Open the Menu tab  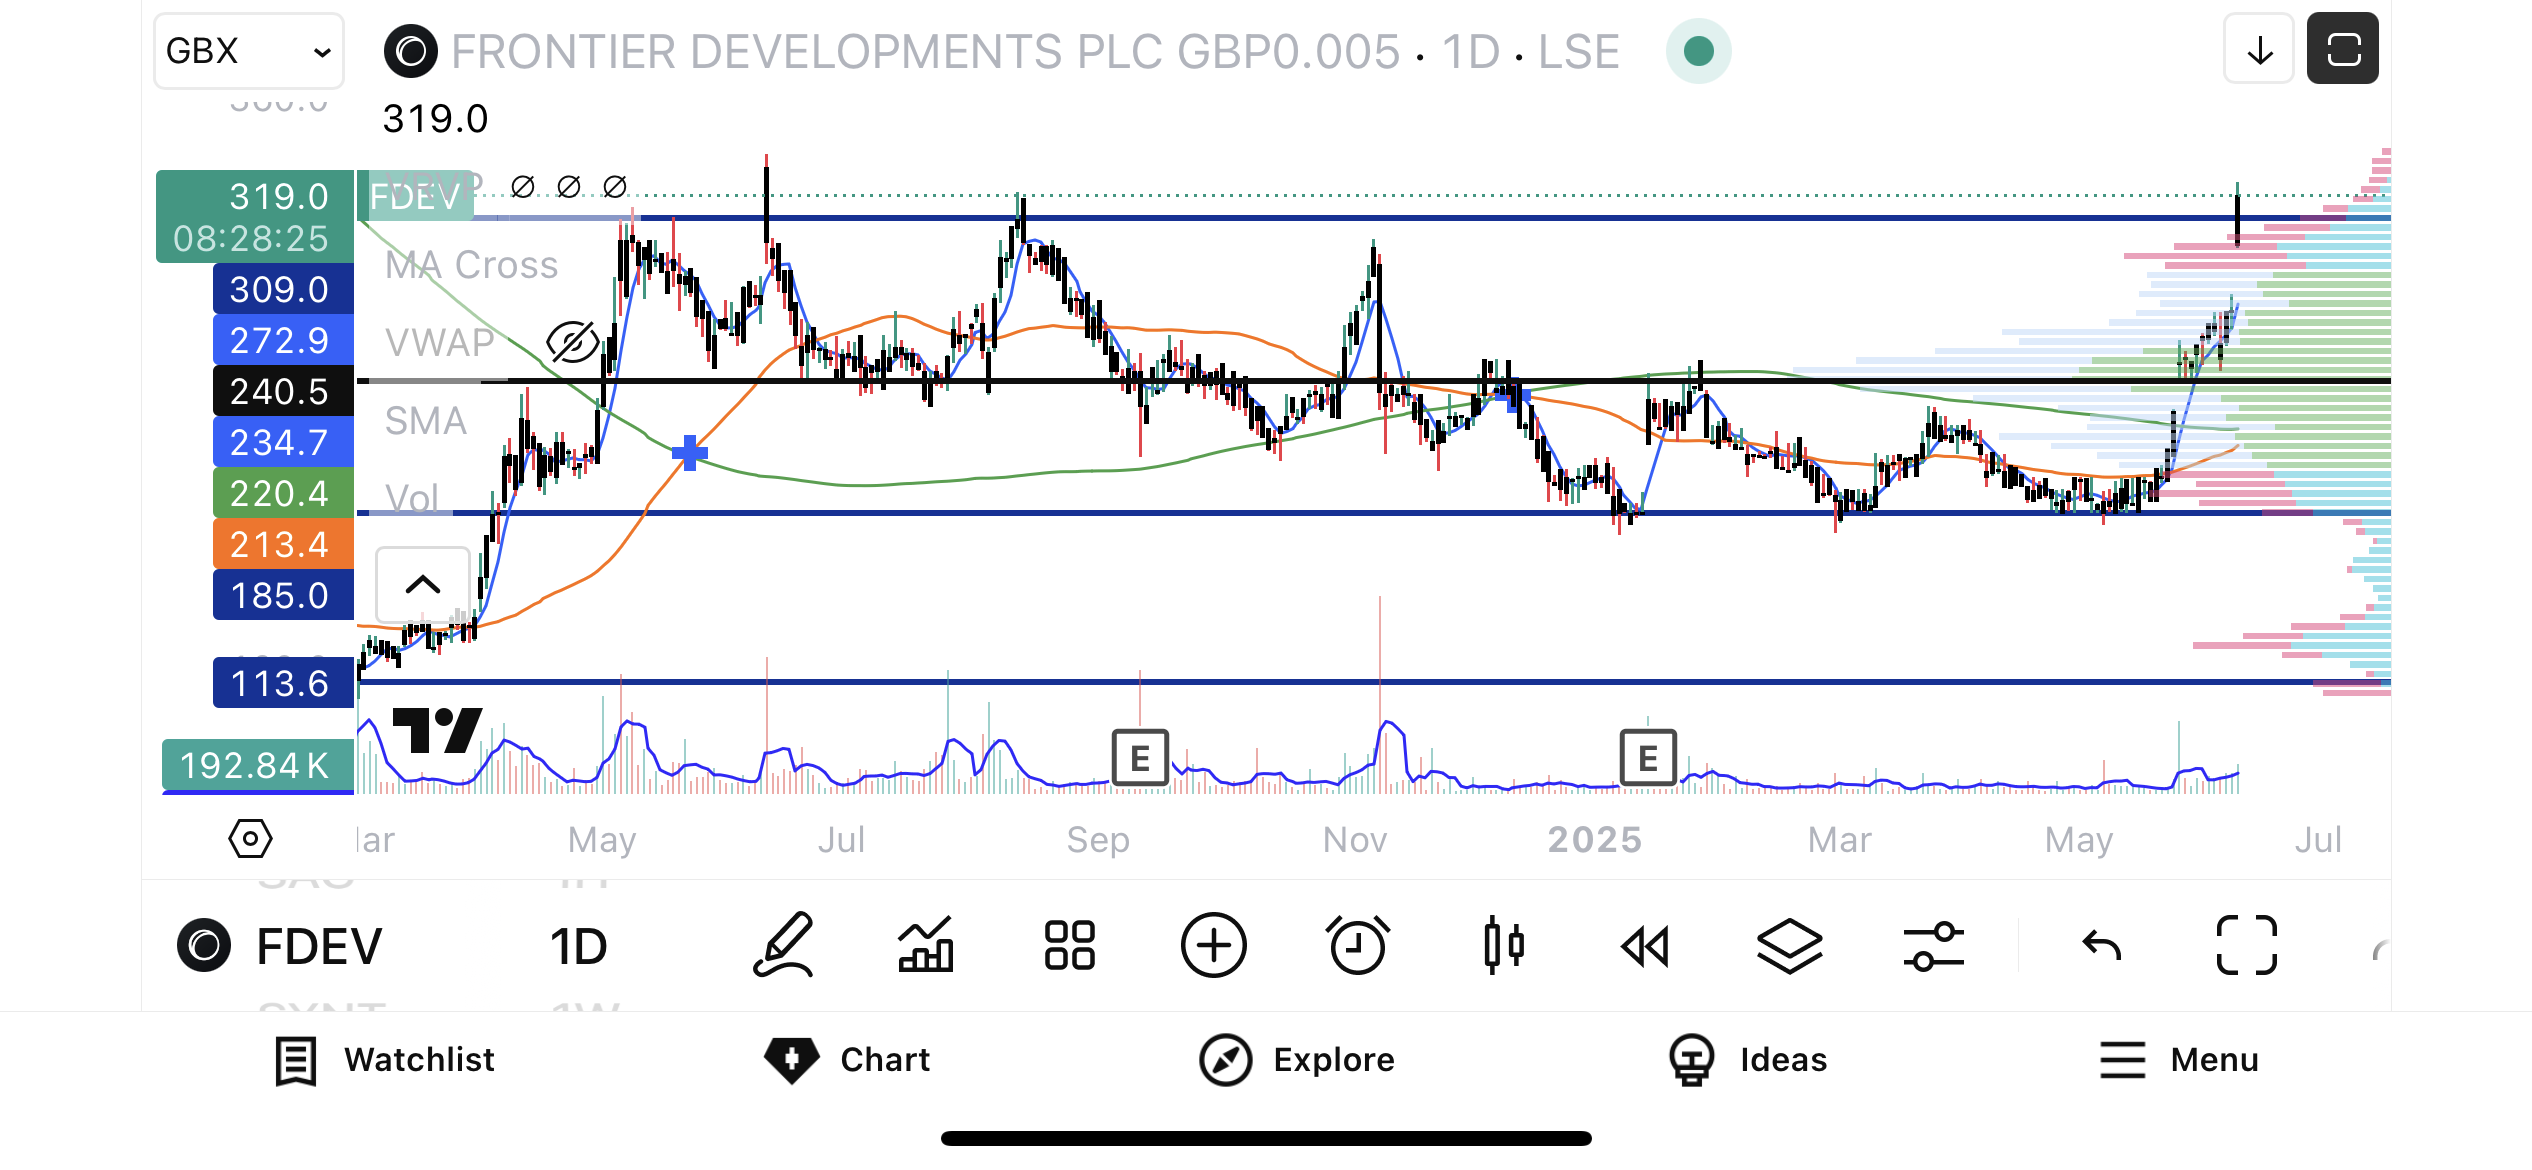[2178, 1060]
